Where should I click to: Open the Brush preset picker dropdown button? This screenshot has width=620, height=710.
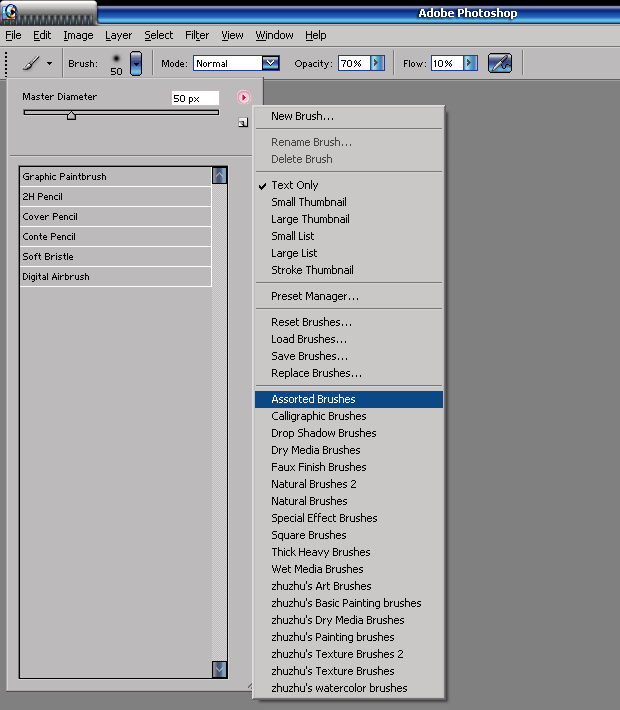pos(136,63)
